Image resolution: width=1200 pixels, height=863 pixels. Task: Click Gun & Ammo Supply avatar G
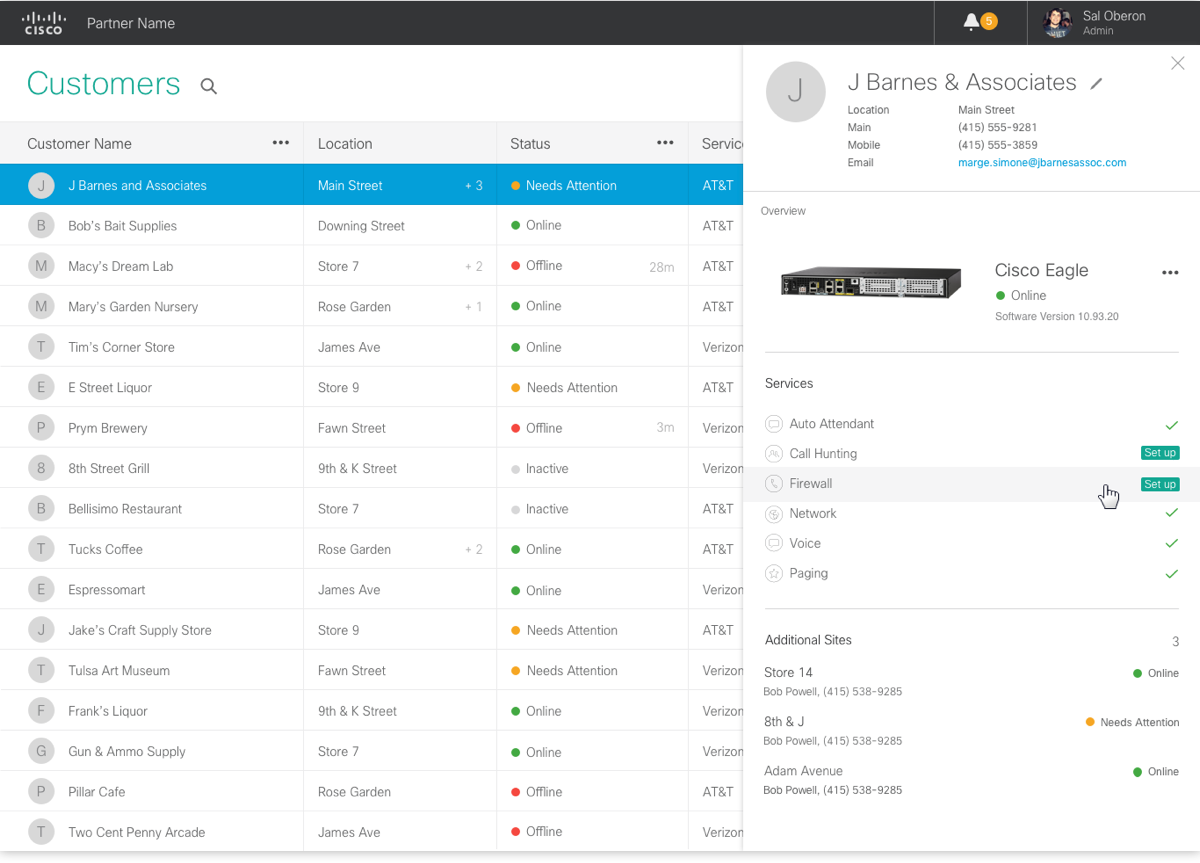pyautogui.click(x=41, y=751)
